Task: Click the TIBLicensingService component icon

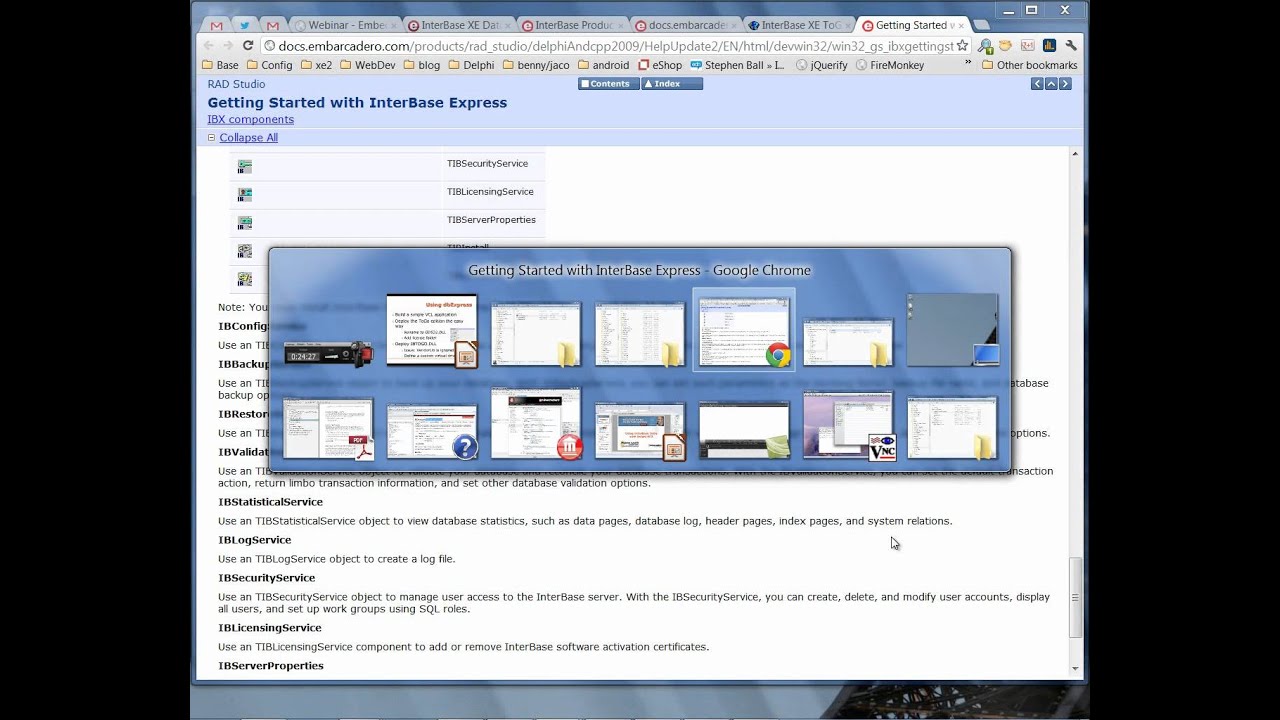Action: (244, 195)
